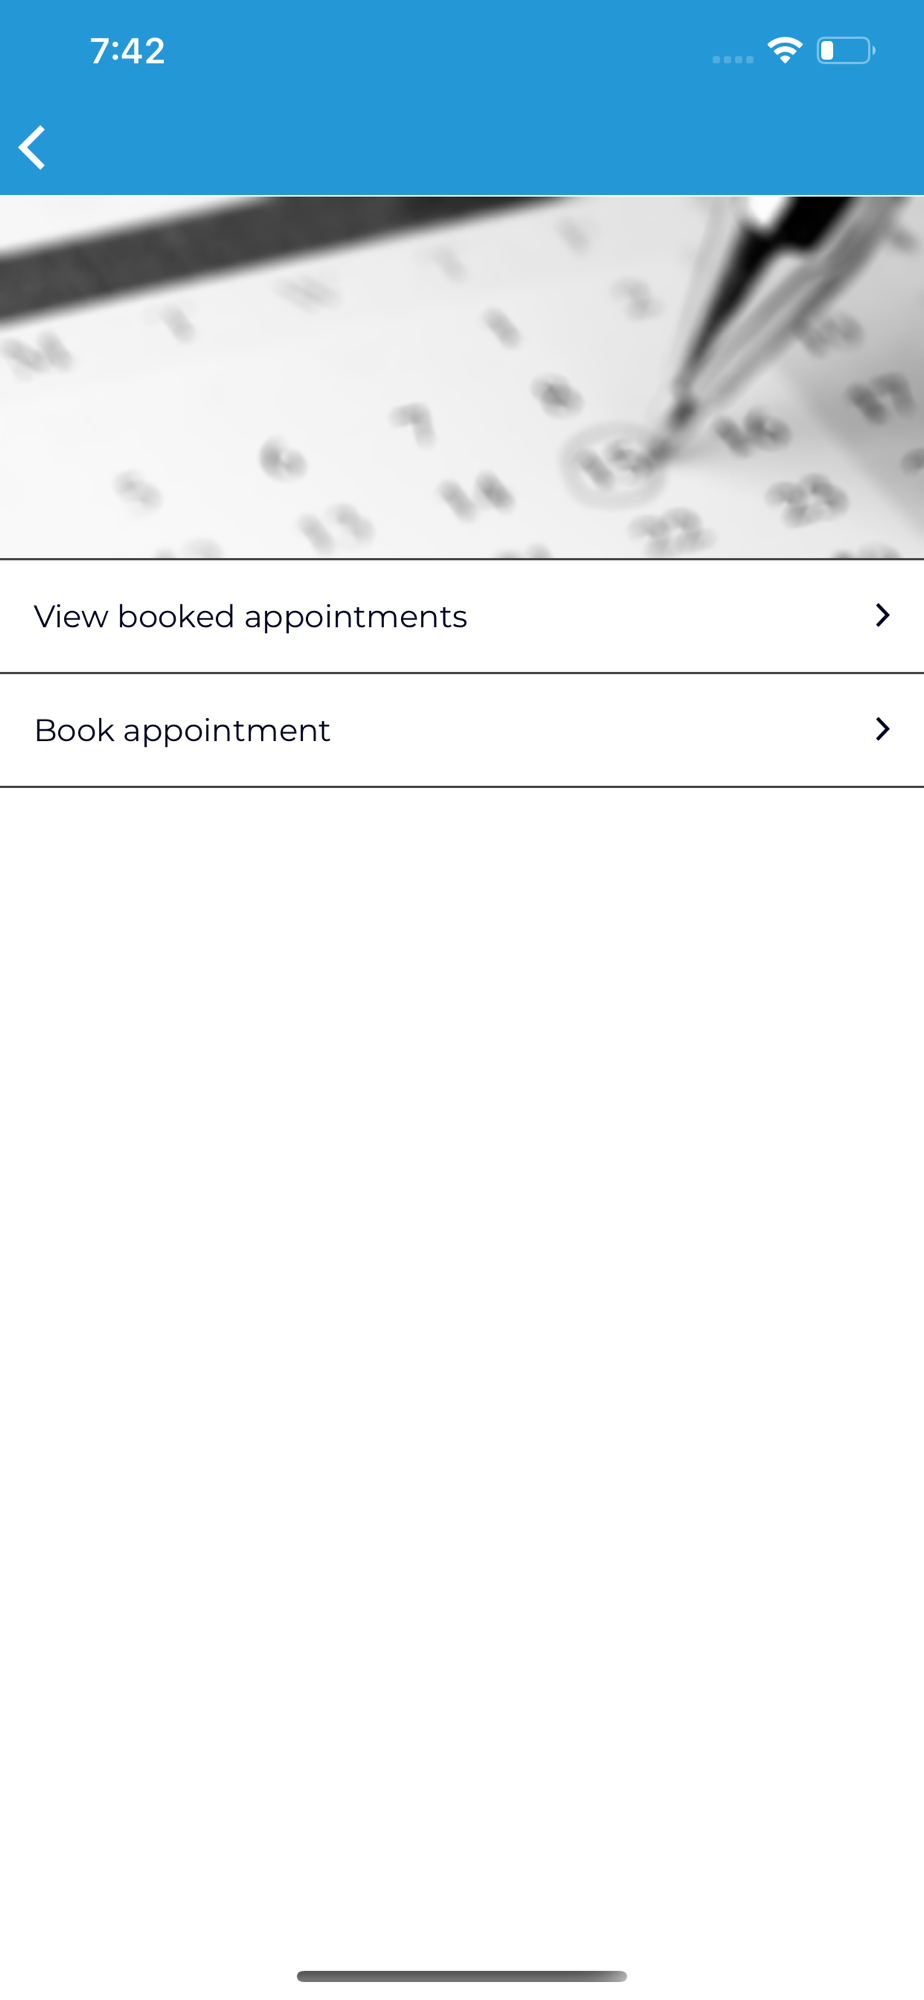Screen dimensions: 924x2000
Task: Click the number 6 on the calendar photo
Action: 281,459
